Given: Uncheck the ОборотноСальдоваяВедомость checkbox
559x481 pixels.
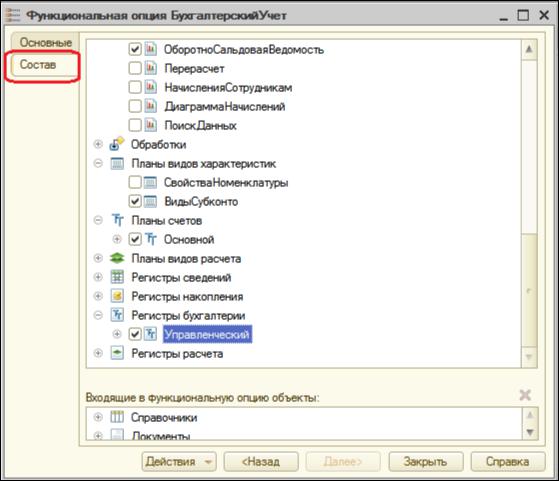Looking at the screenshot, I should (135, 49).
